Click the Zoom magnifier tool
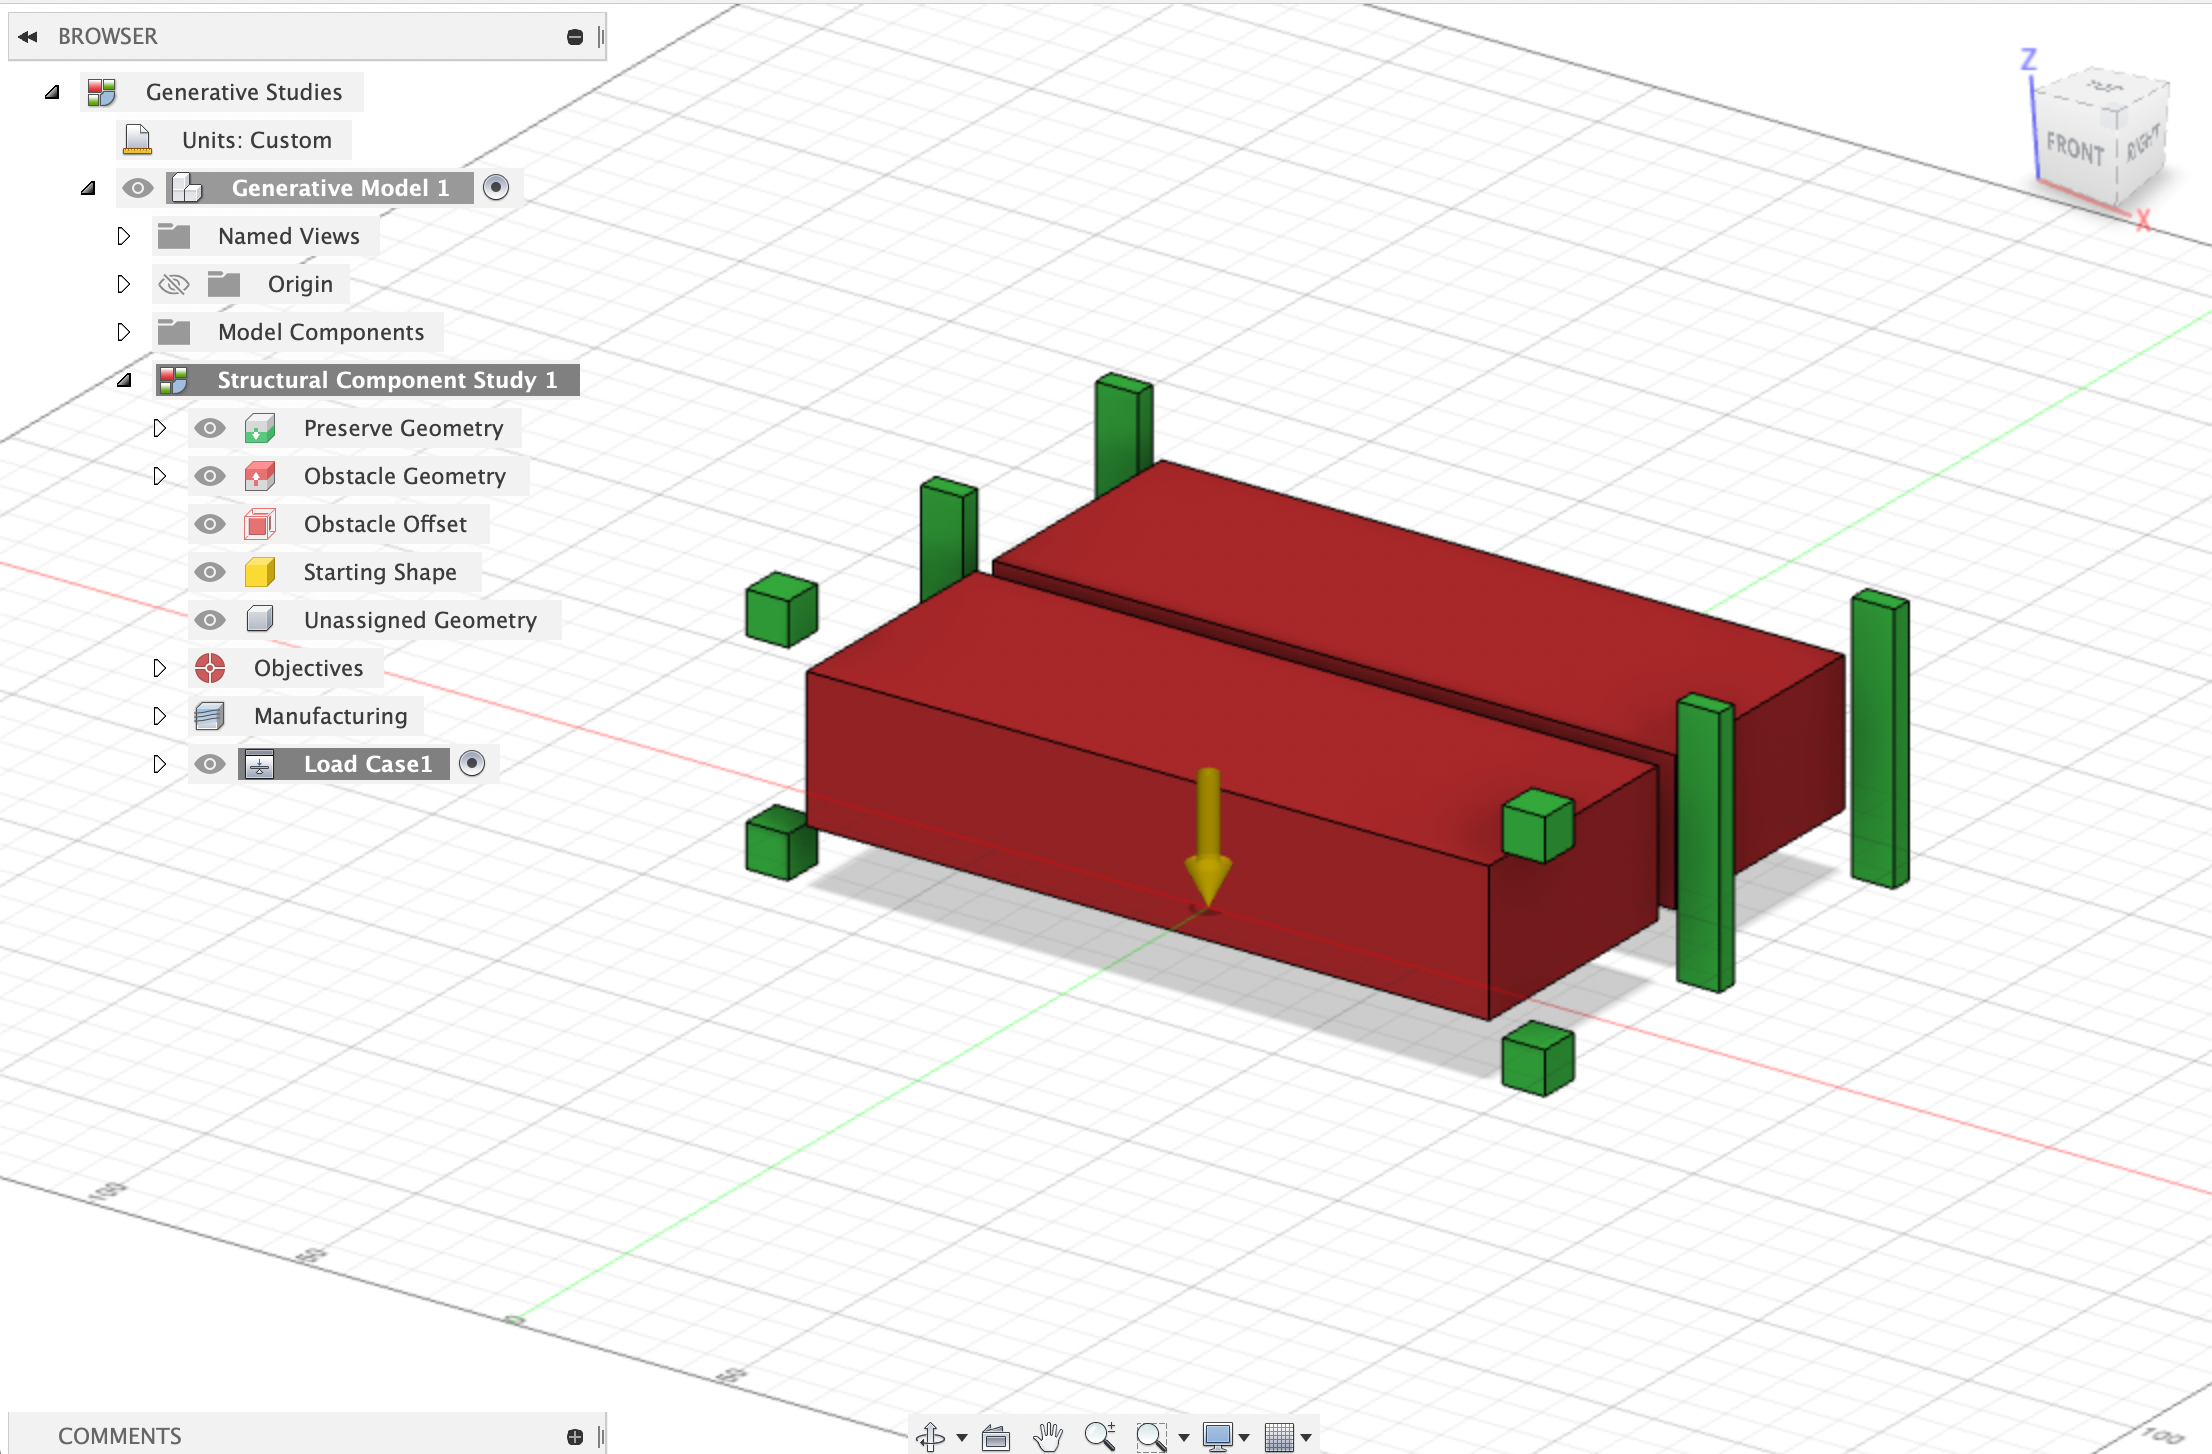Screen dimensions: 2212x1454 [x=1098, y=1437]
